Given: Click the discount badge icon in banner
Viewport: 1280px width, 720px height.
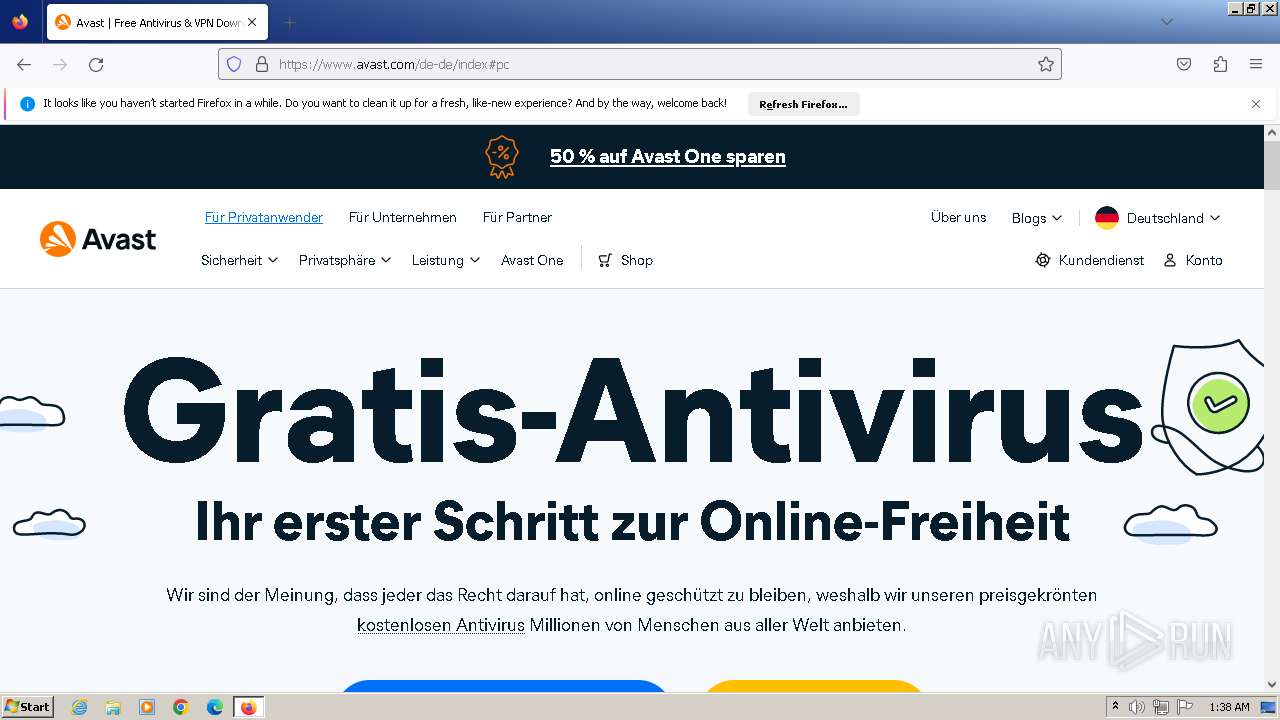Looking at the screenshot, I should point(502,157).
